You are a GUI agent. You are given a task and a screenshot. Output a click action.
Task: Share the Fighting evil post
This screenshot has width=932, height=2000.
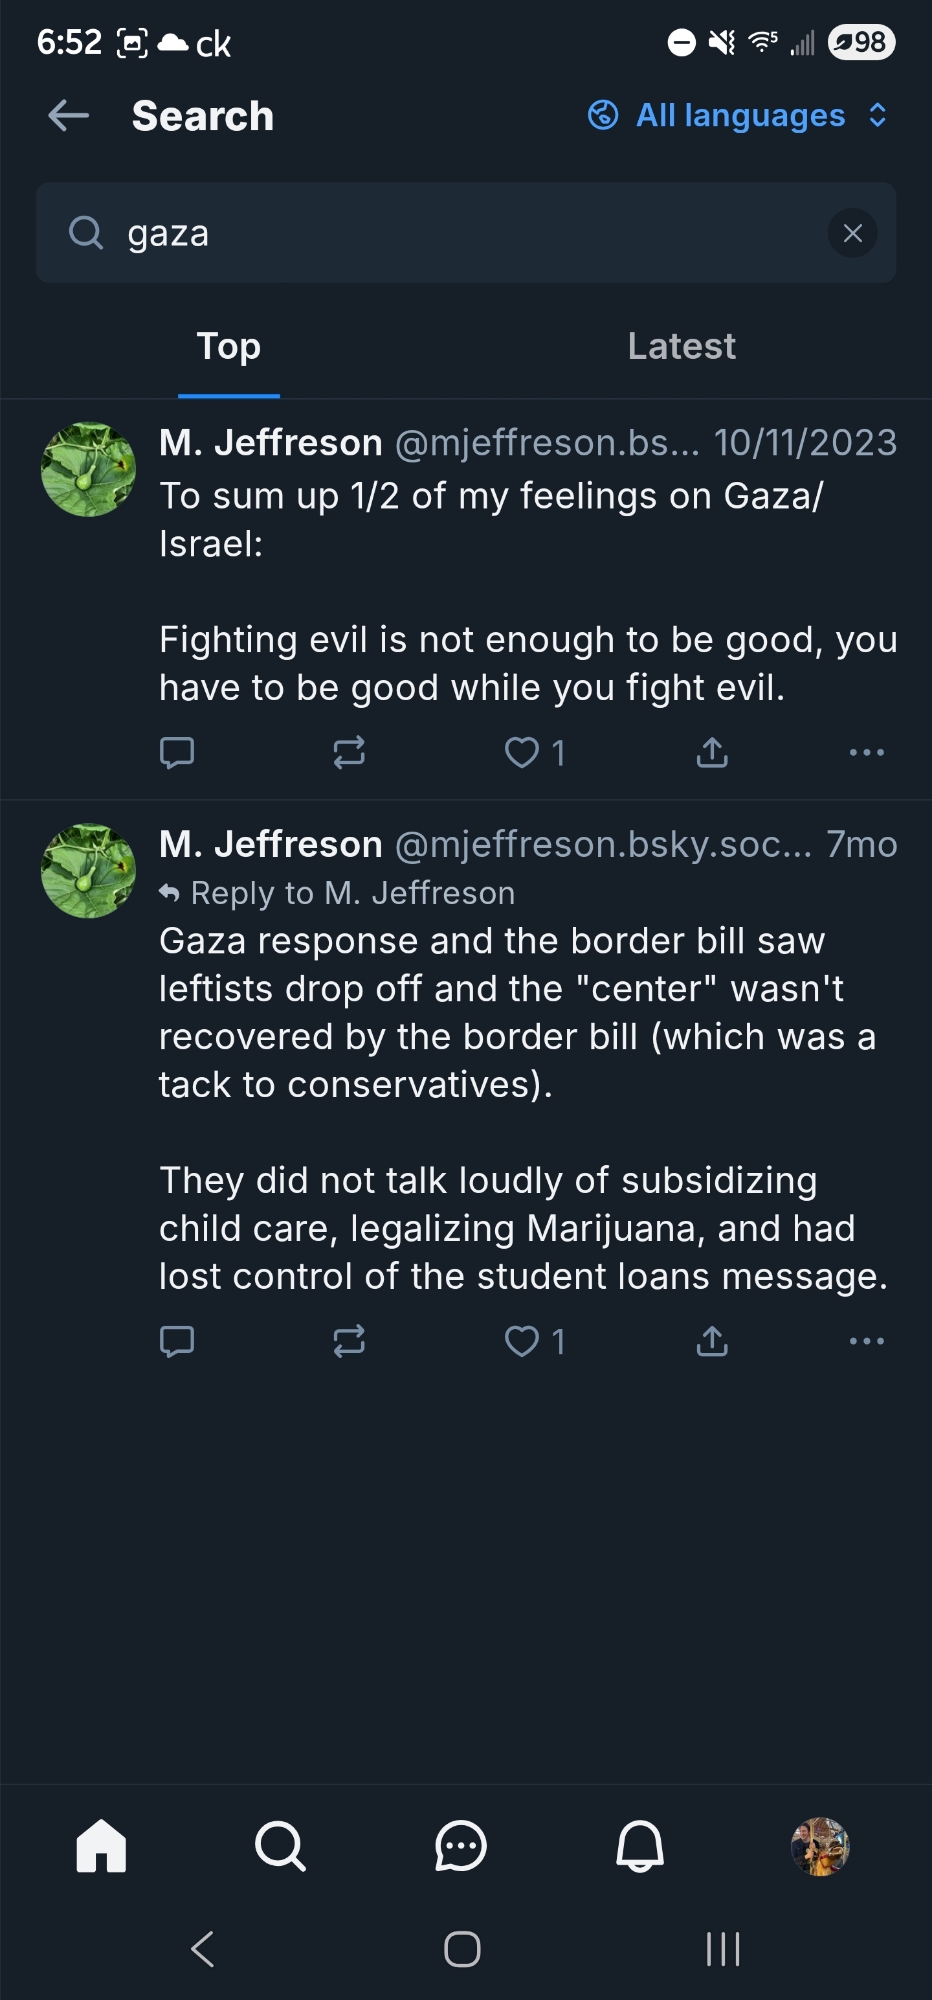coord(712,752)
